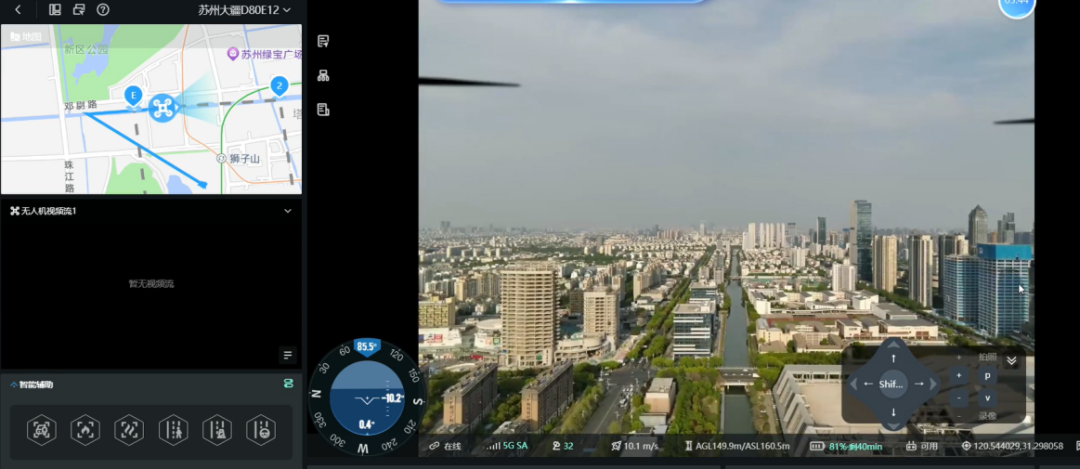Toggle the V video record button
This screenshot has height=469, width=1080.
(x=987, y=398)
